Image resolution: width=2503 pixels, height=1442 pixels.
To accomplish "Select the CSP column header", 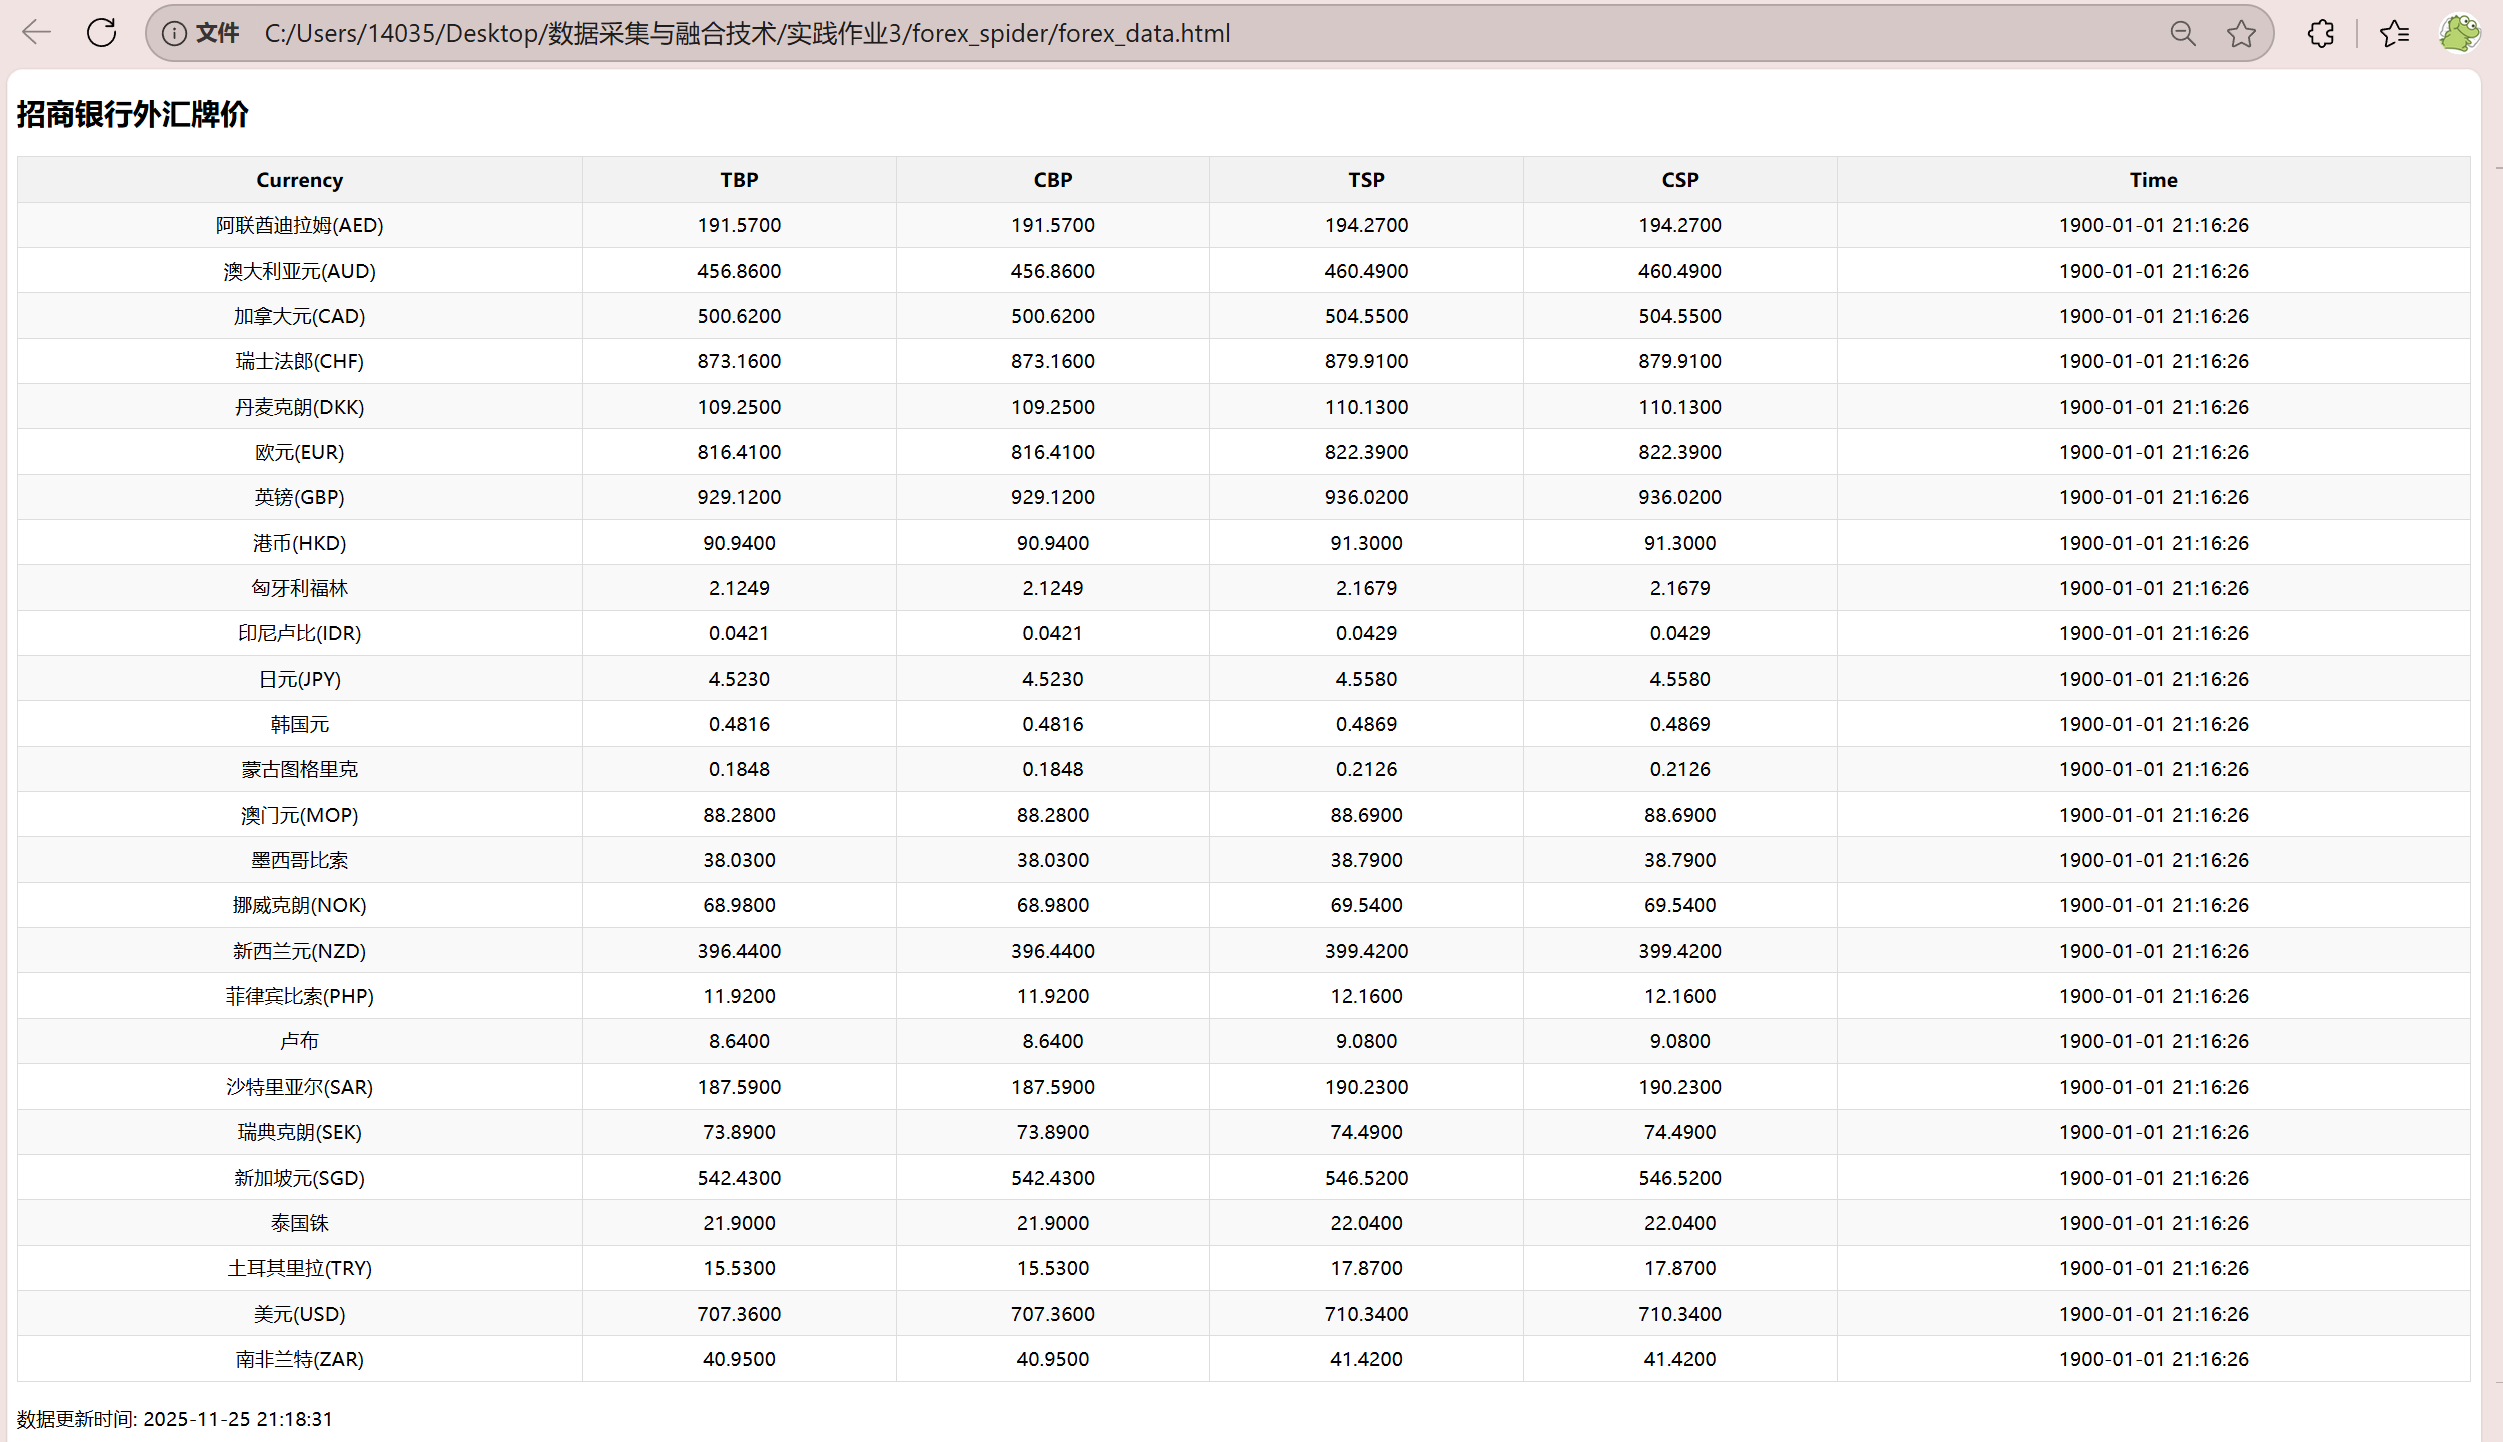I will (x=1679, y=180).
